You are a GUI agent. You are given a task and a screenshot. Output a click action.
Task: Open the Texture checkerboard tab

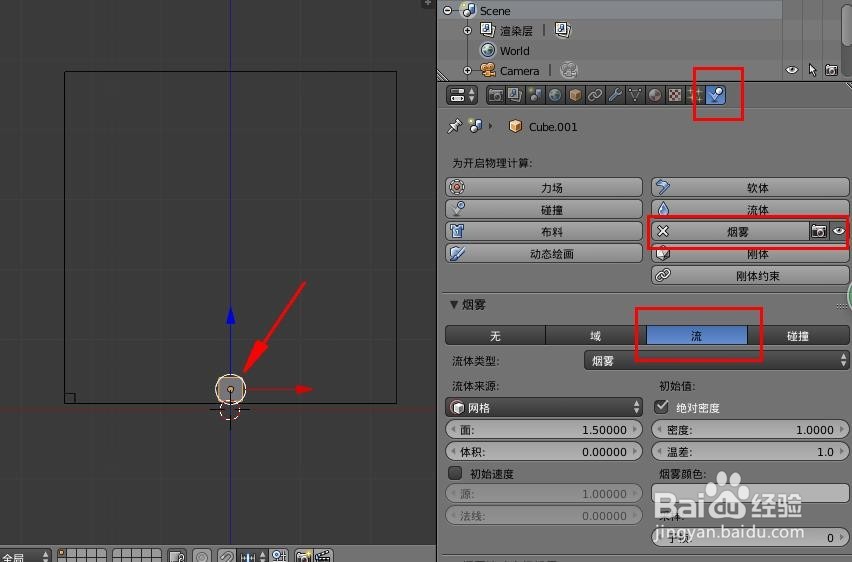point(675,96)
